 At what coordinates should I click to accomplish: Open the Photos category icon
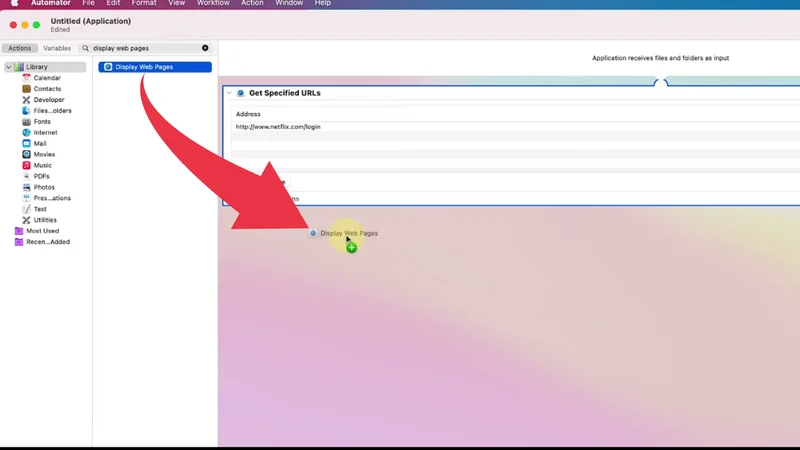[27, 187]
